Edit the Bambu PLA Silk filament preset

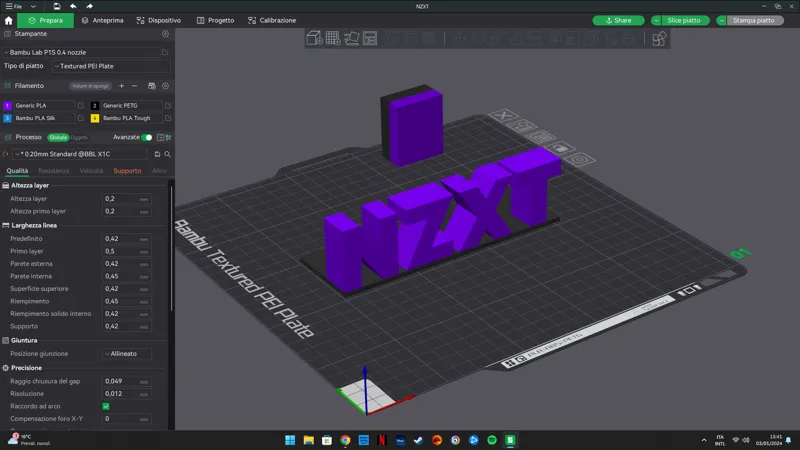pos(81,118)
